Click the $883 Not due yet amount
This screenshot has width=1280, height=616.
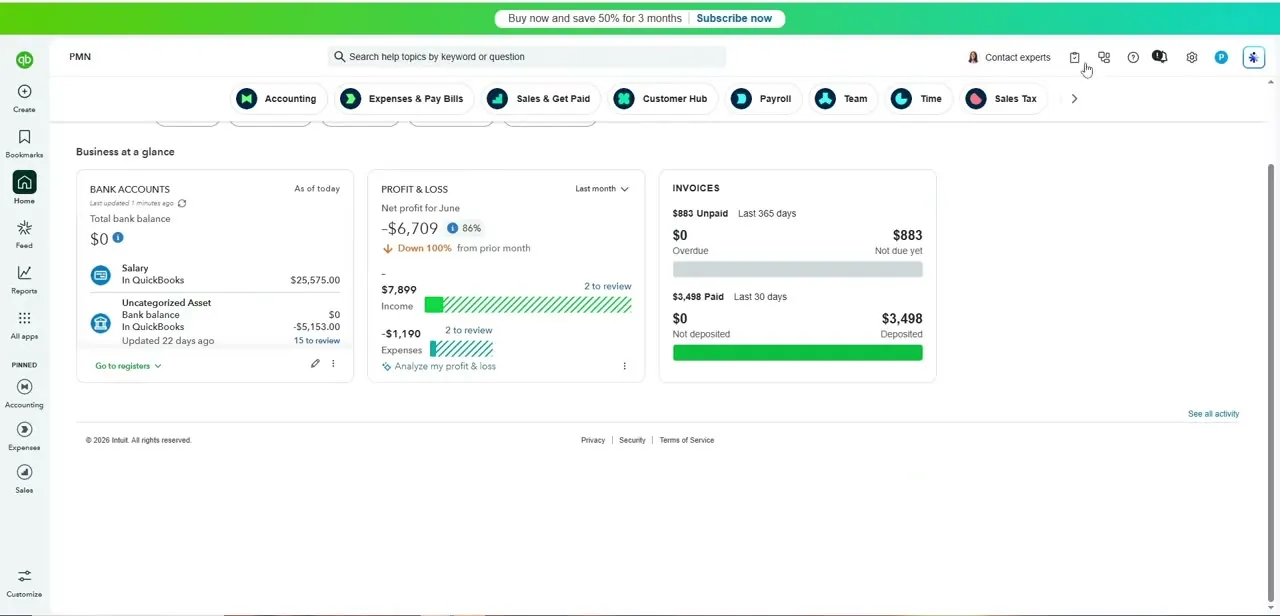(907, 236)
